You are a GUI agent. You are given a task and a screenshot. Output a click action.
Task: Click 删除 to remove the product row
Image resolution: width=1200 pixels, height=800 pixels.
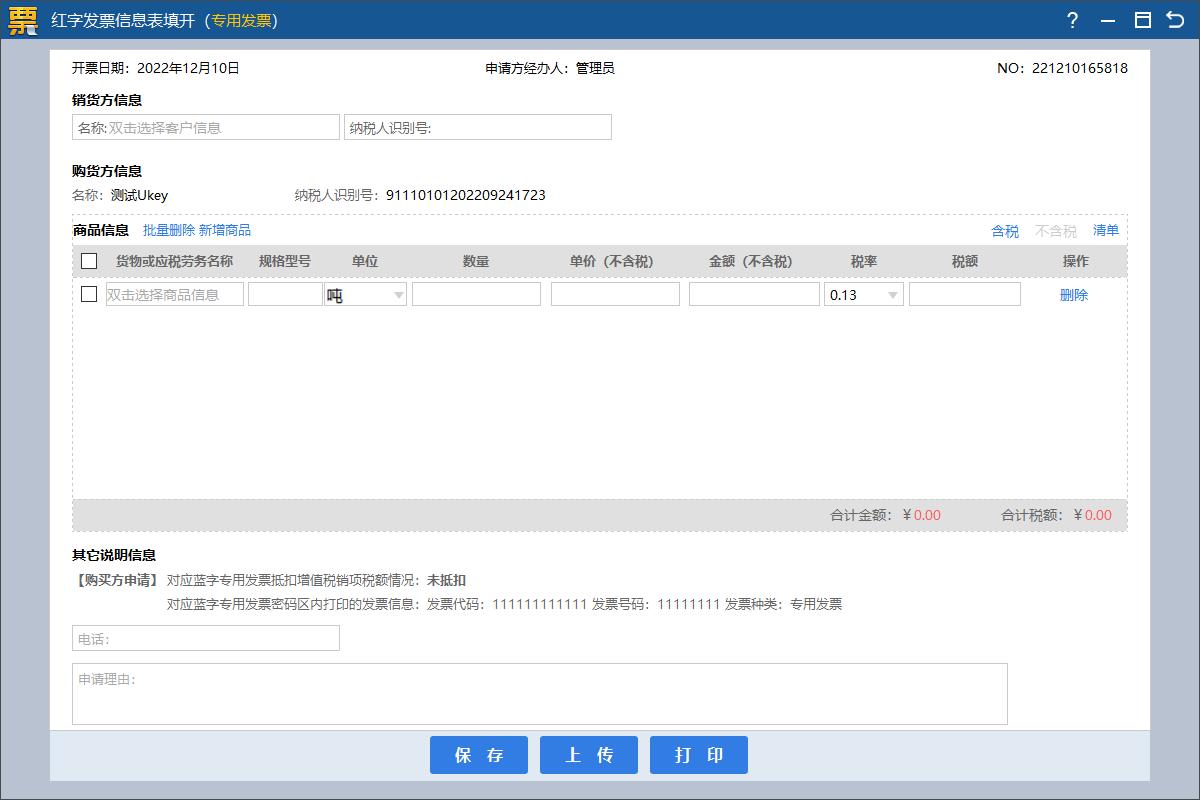tap(1073, 294)
